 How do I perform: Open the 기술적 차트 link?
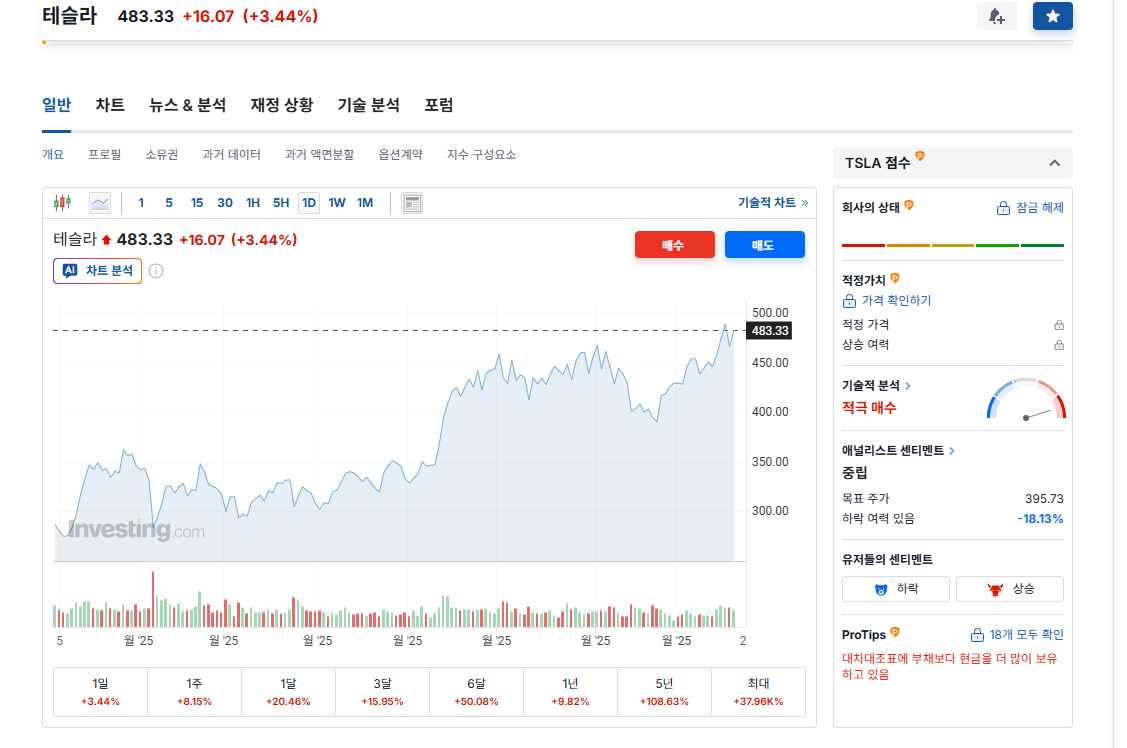click(x=773, y=203)
